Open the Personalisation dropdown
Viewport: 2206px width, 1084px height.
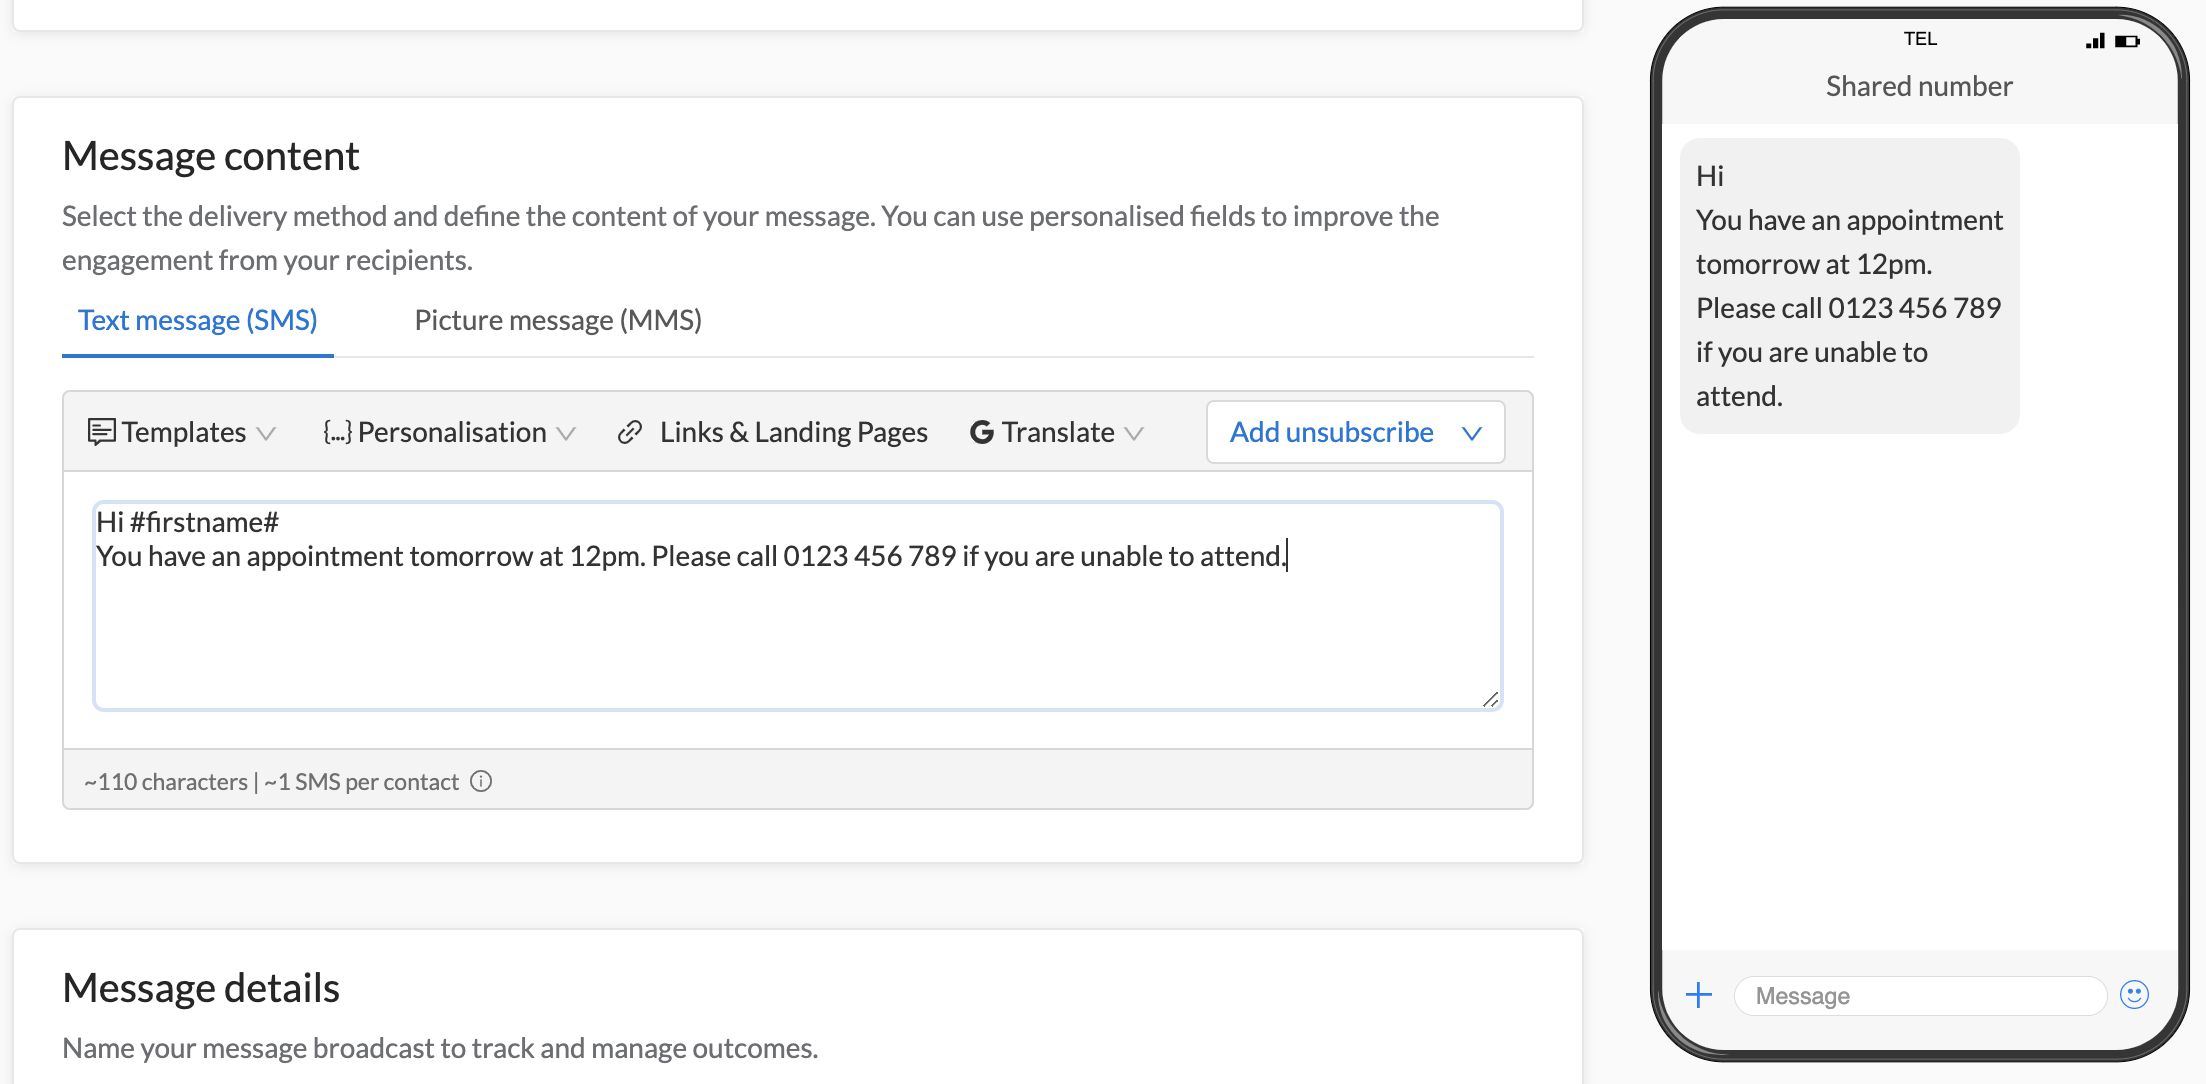tap(567, 434)
